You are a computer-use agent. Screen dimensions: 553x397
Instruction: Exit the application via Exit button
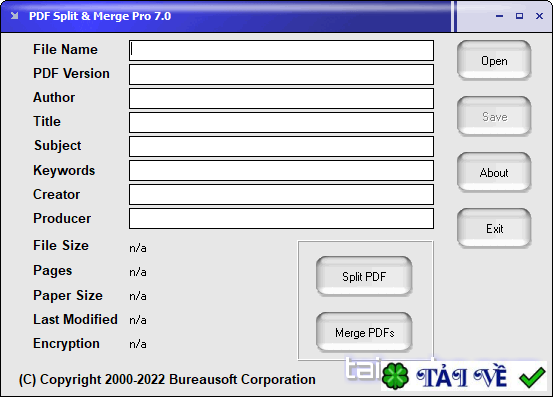pos(494,228)
